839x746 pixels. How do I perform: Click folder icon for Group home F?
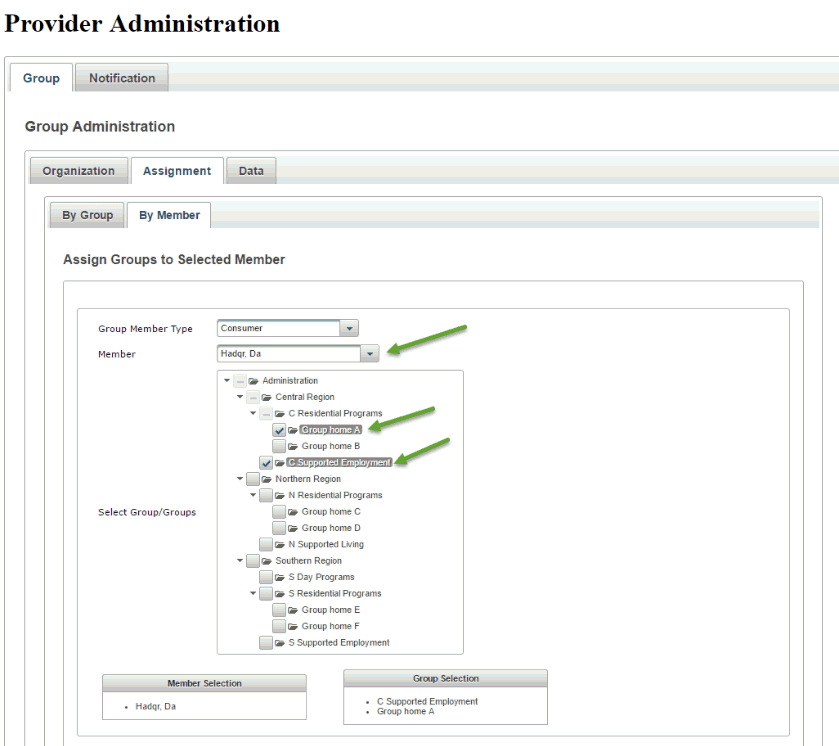(293, 626)
